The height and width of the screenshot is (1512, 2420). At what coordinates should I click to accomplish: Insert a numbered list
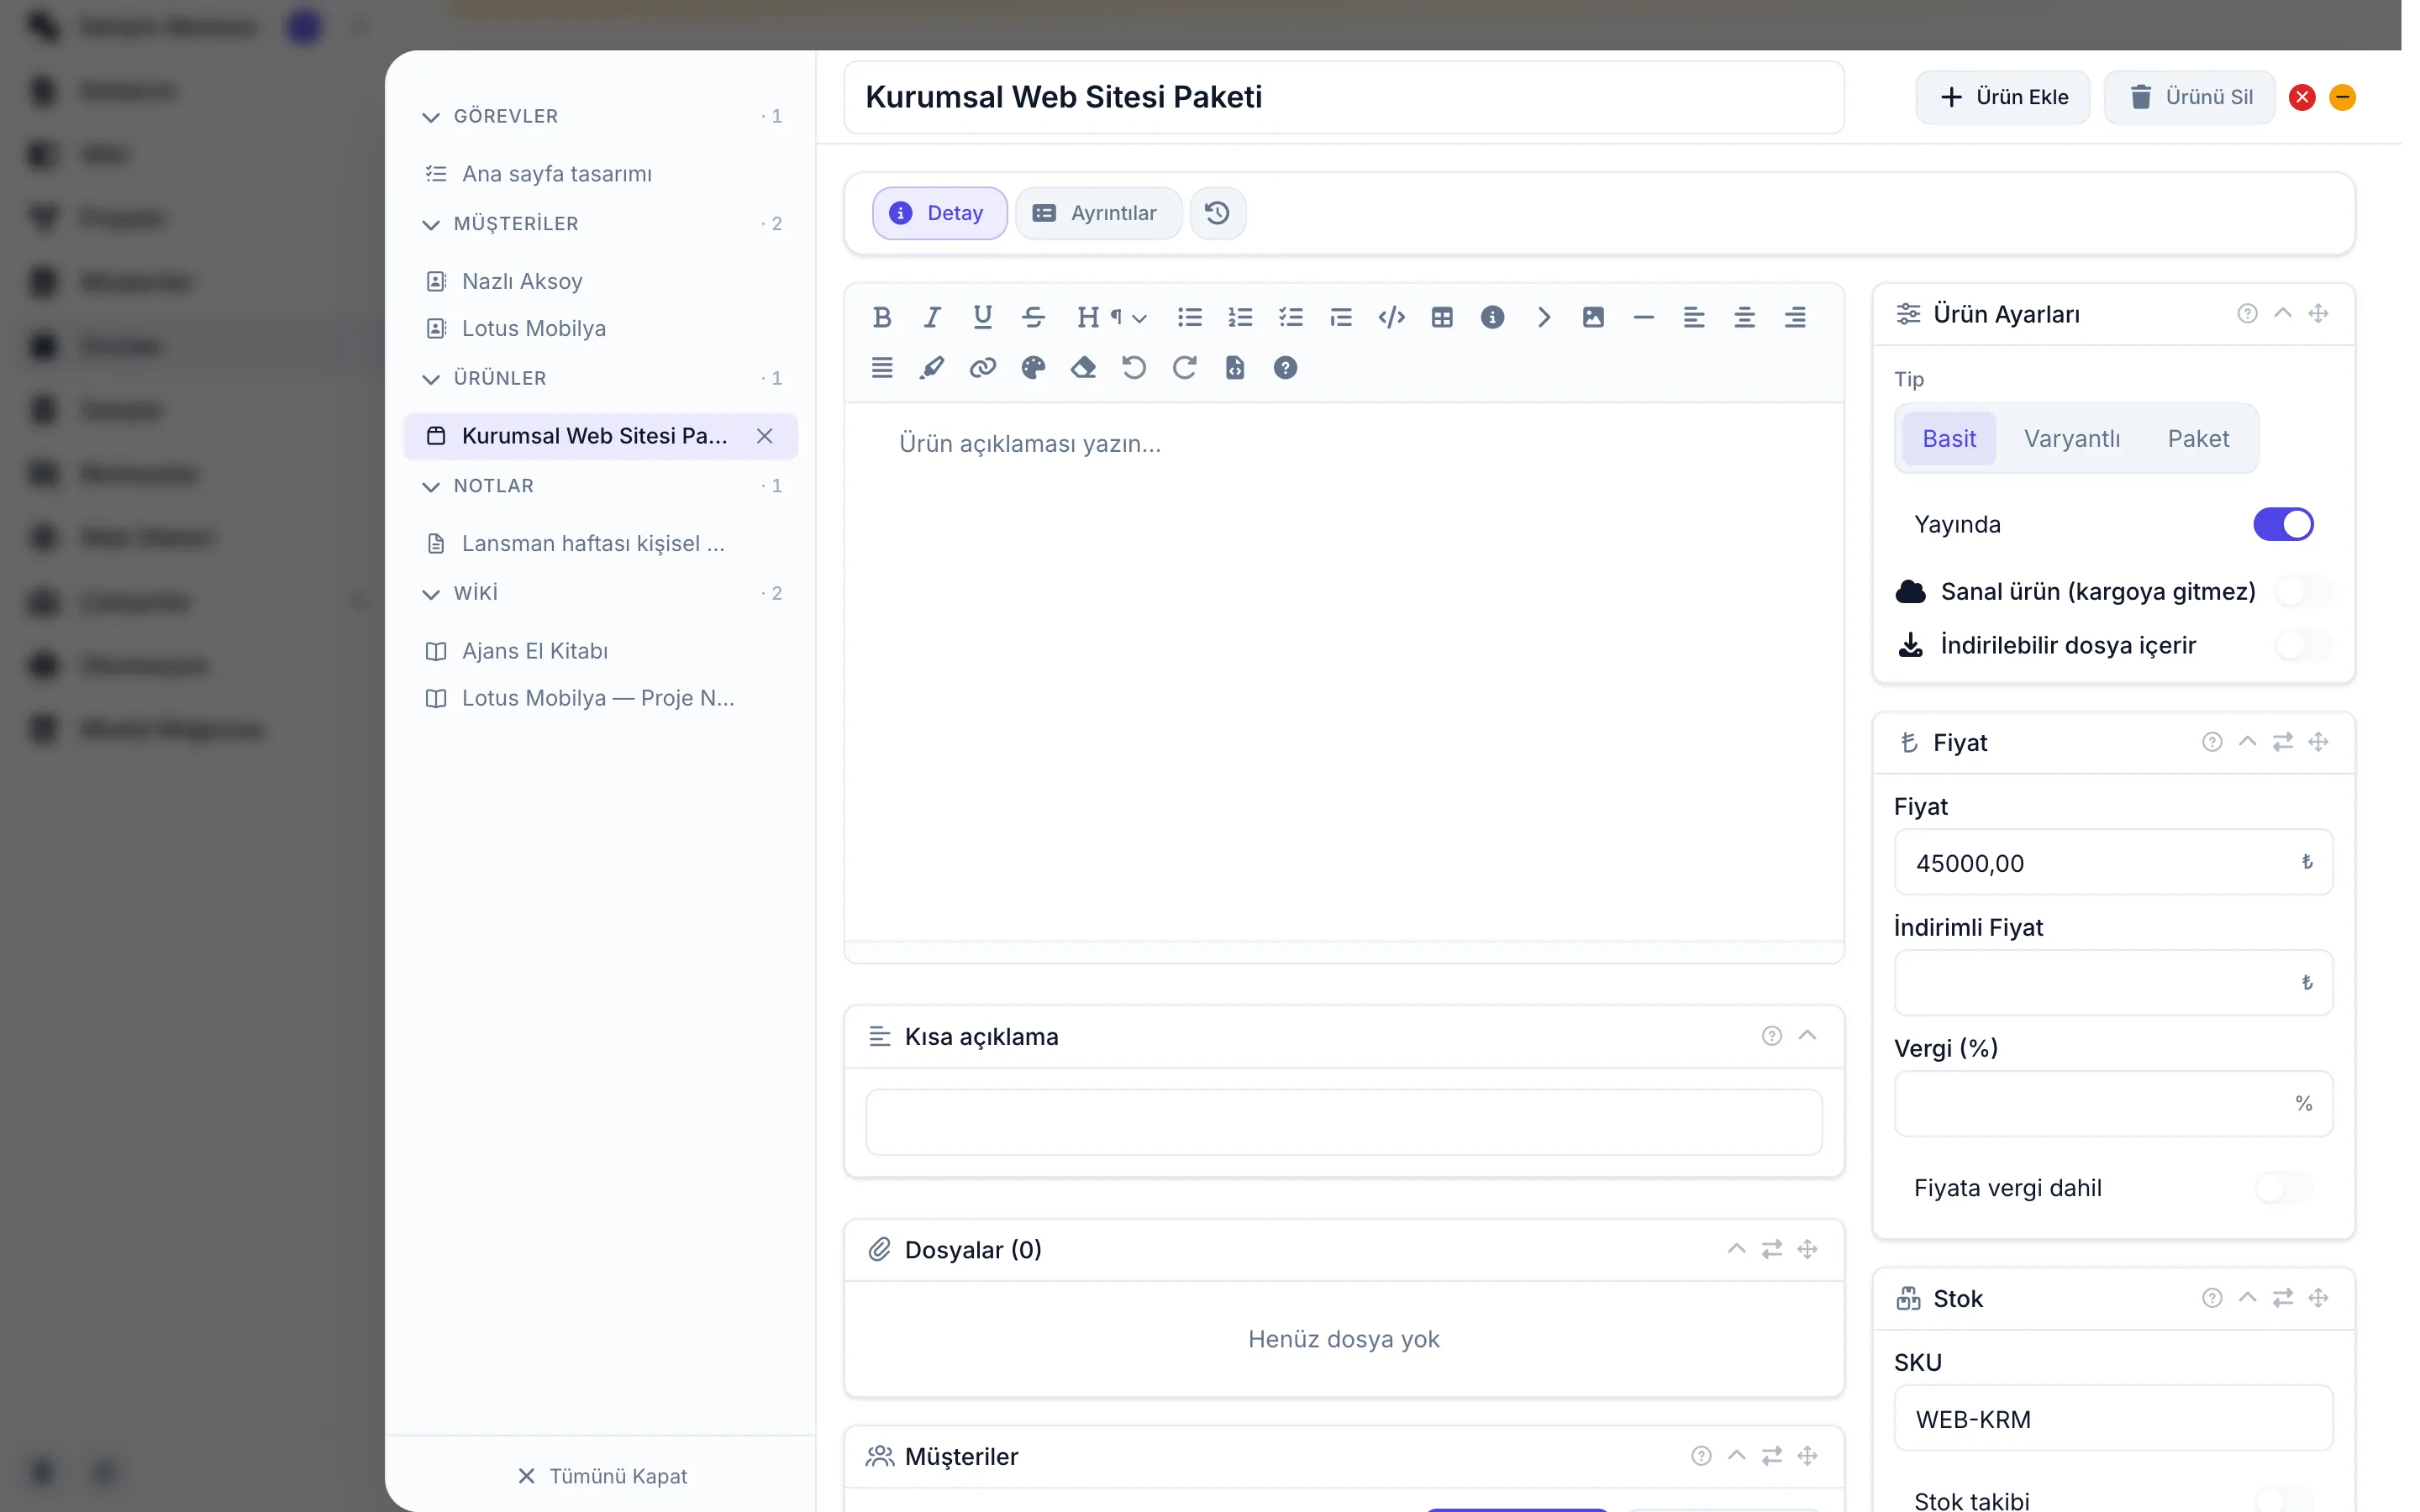click(x=1240, y=317)
